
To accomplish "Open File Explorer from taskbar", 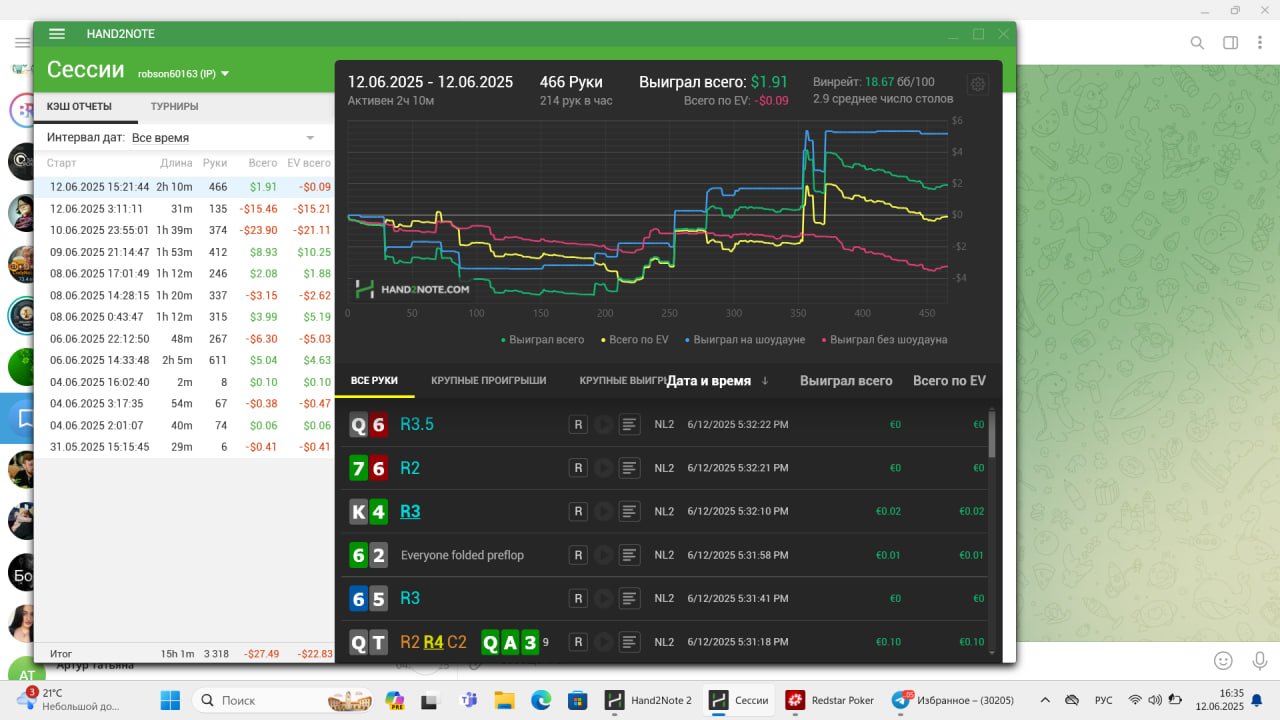I will point(504,700).
